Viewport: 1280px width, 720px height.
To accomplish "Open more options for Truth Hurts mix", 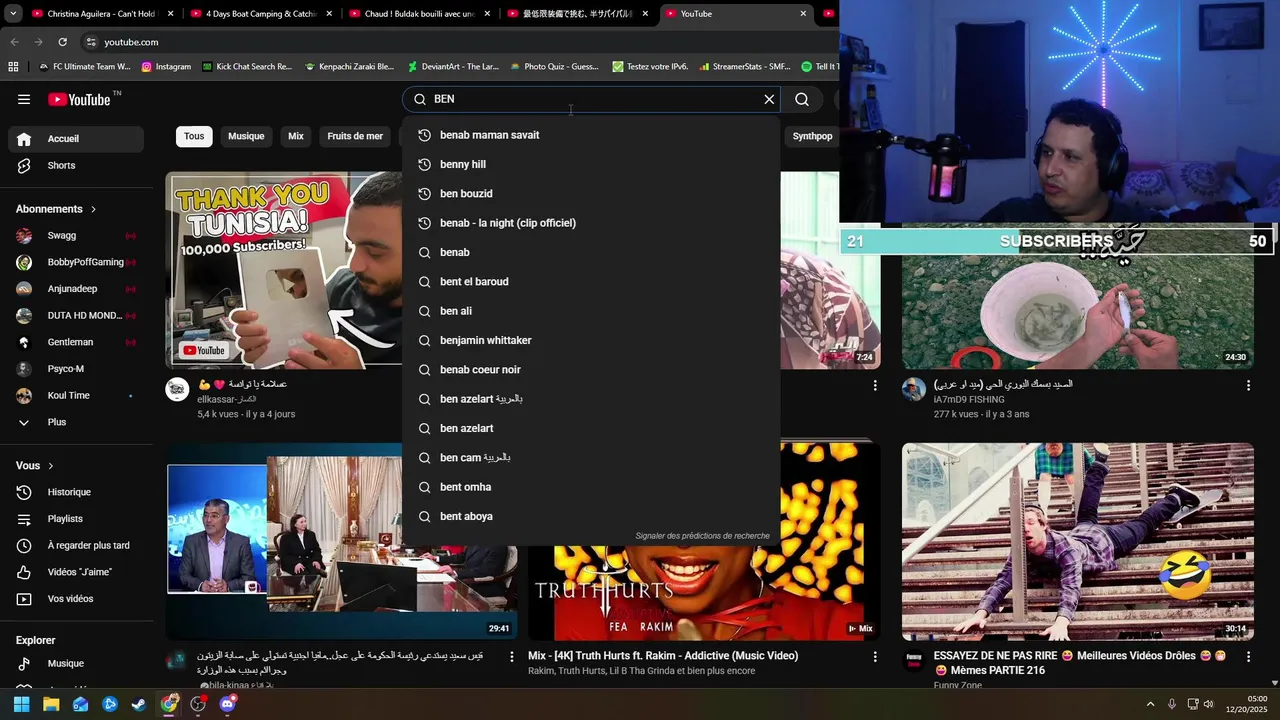I will click(875, 657).
